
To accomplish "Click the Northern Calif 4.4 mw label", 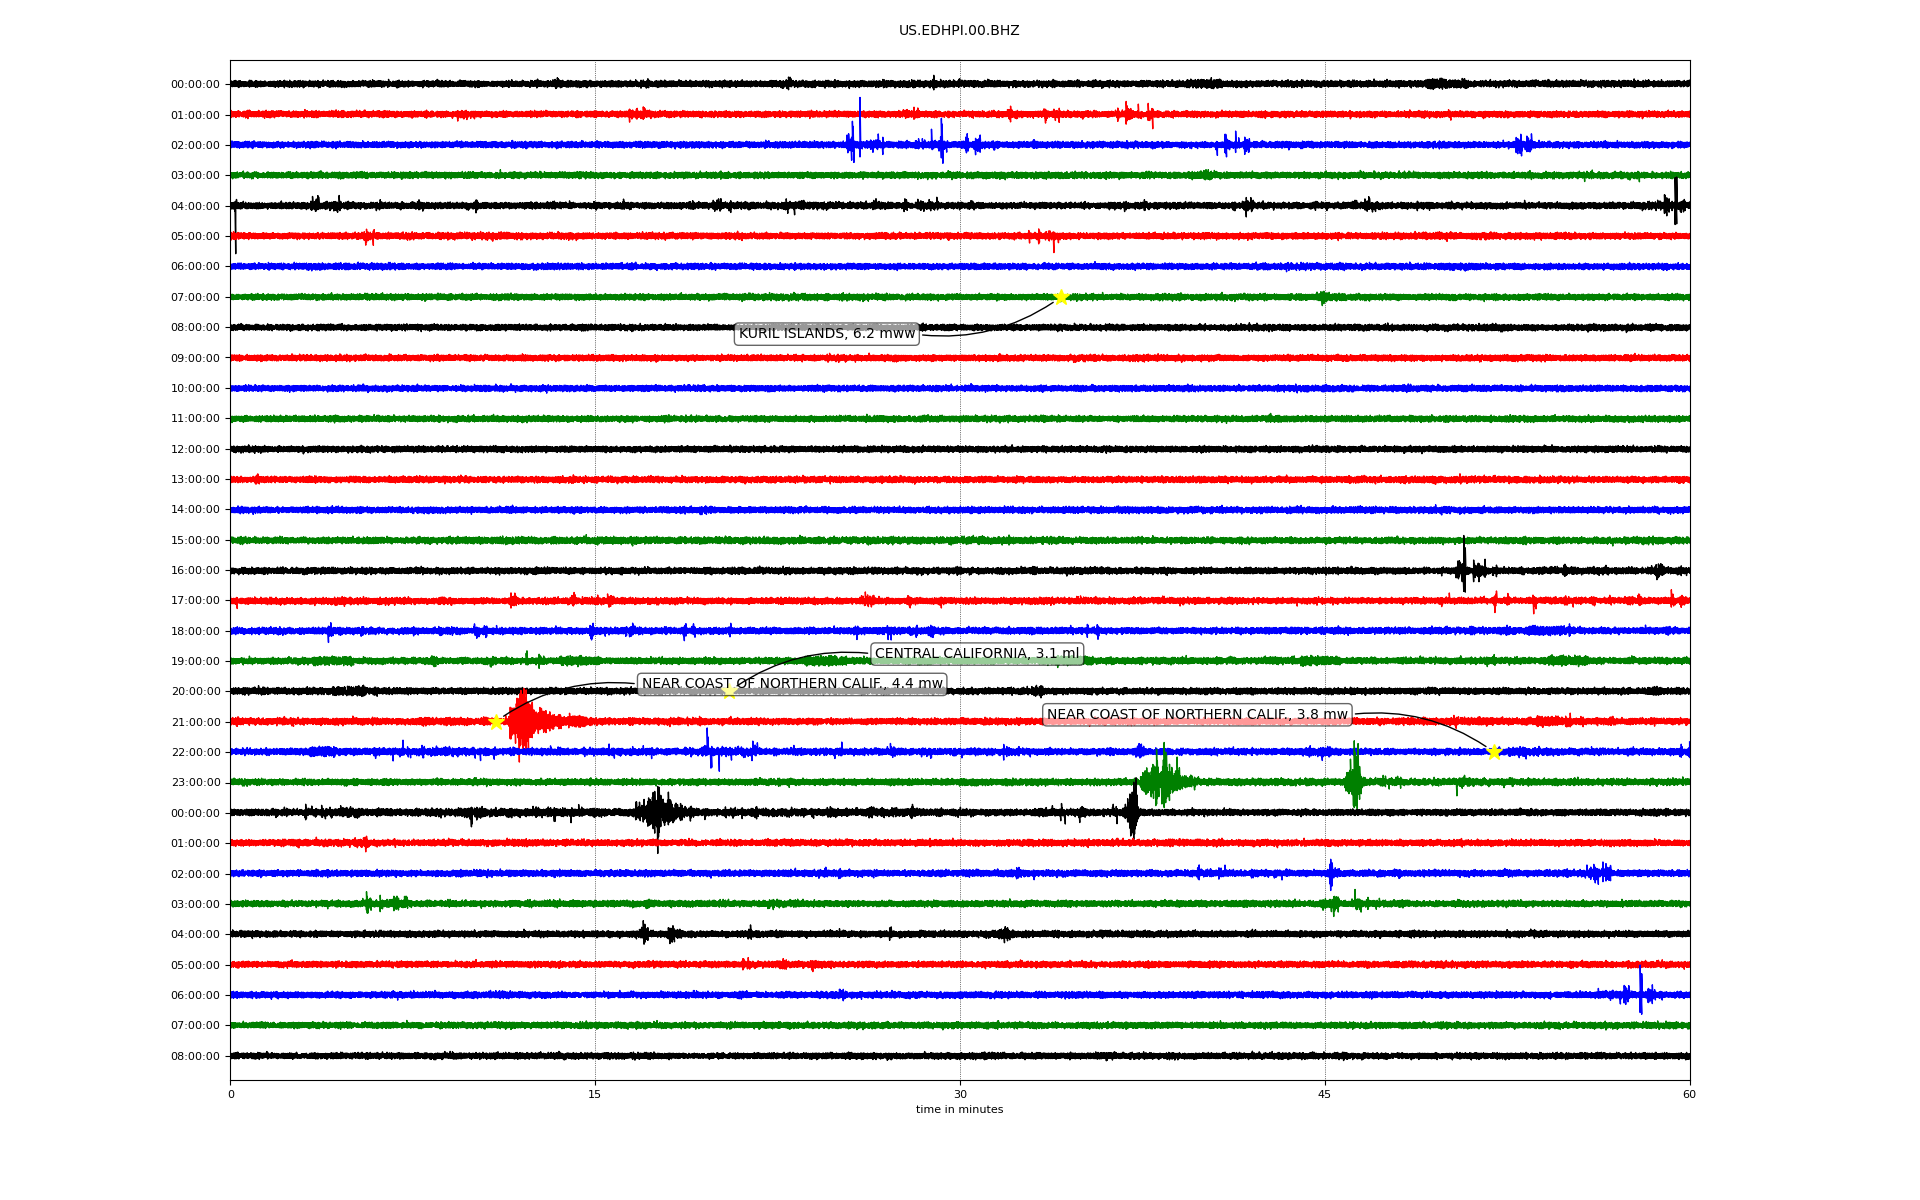I will pos(792,684).
